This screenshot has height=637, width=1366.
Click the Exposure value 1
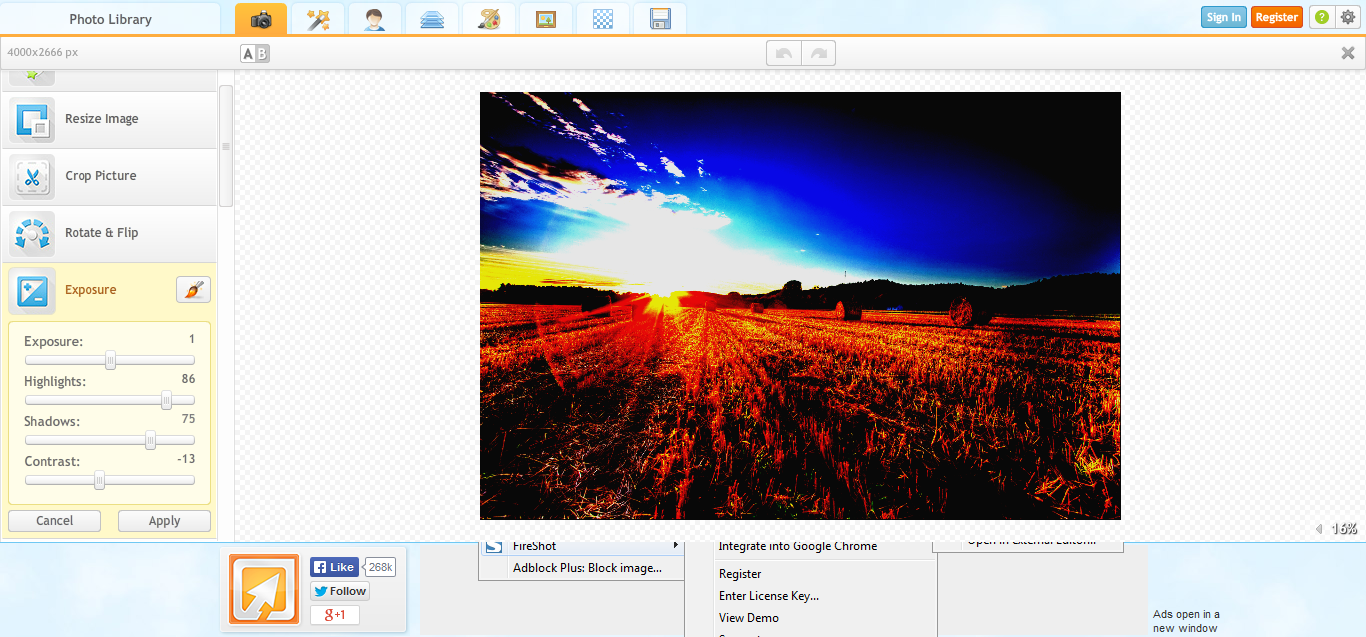click(192, 340)
